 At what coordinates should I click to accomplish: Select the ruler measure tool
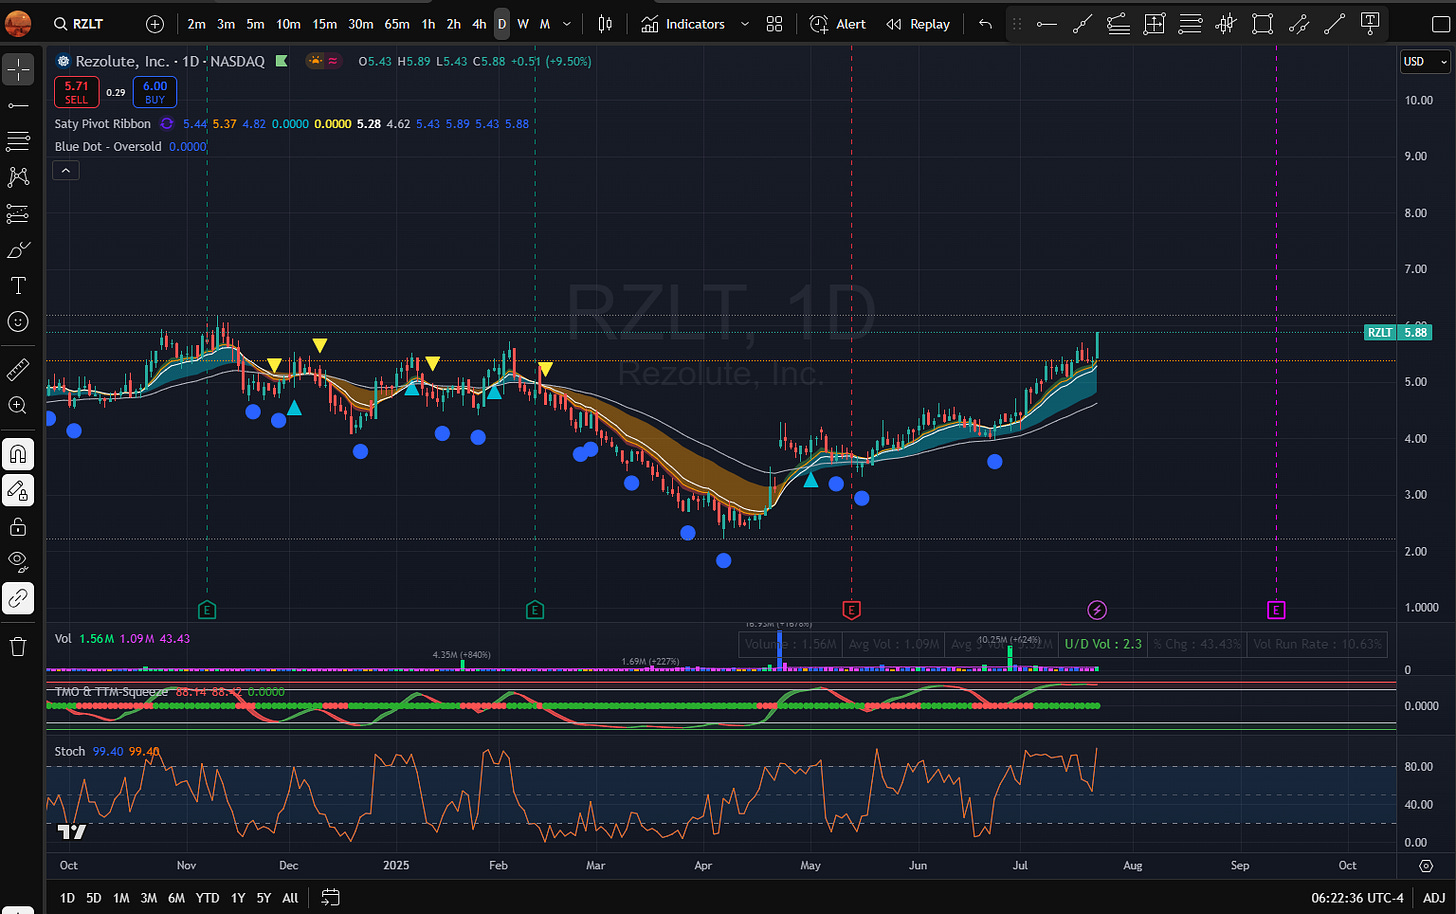[x=18, y=369]
